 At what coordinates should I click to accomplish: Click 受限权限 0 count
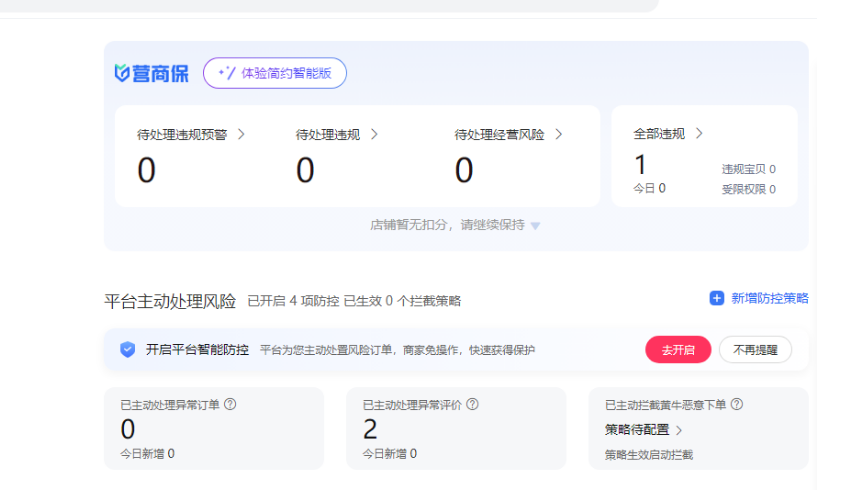pos(748,189)
